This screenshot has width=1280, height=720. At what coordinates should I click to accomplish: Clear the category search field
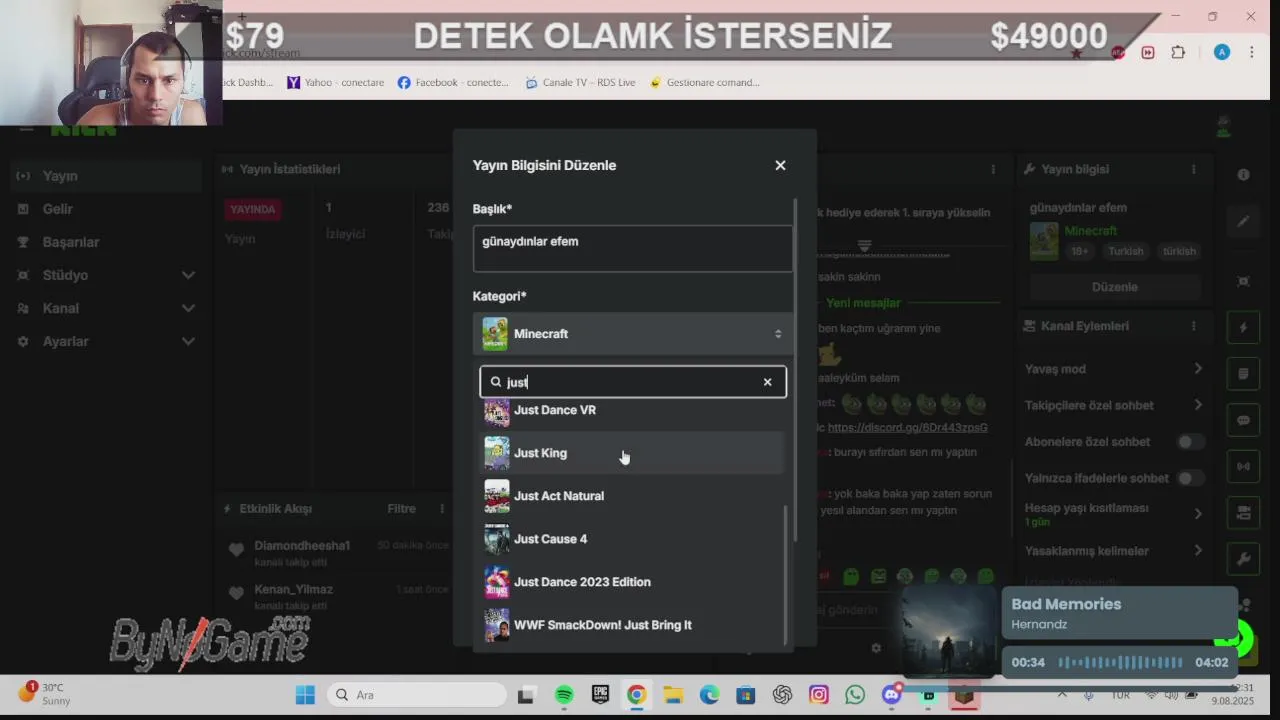(767, 382)
